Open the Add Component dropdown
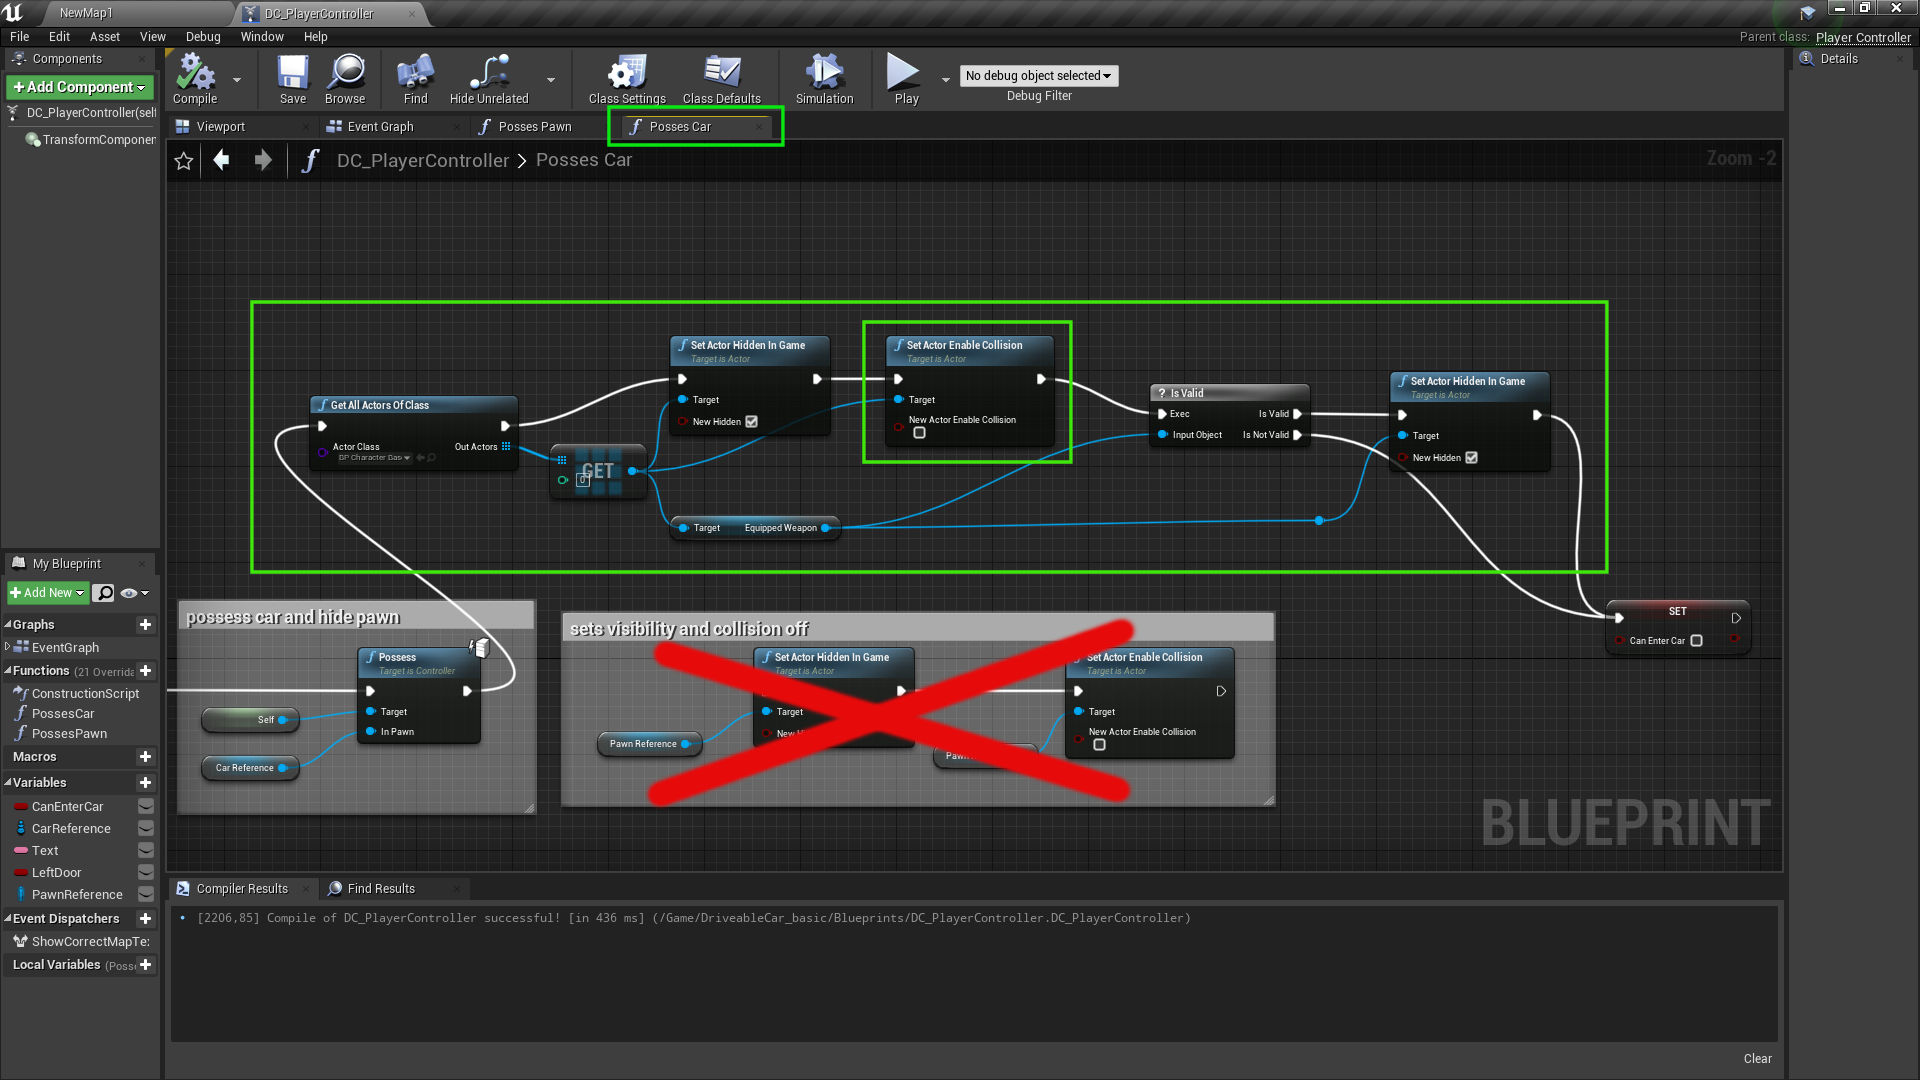The image size is (1920, 1080). (80, 88)
